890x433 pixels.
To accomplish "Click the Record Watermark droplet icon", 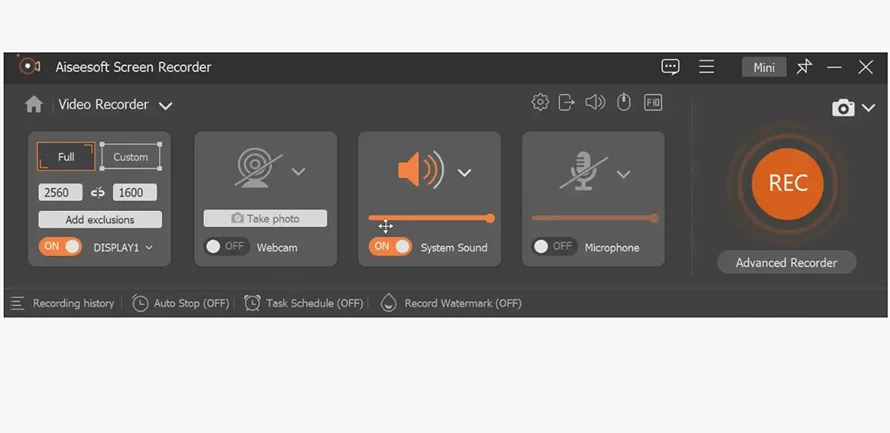I will (388, 303).
